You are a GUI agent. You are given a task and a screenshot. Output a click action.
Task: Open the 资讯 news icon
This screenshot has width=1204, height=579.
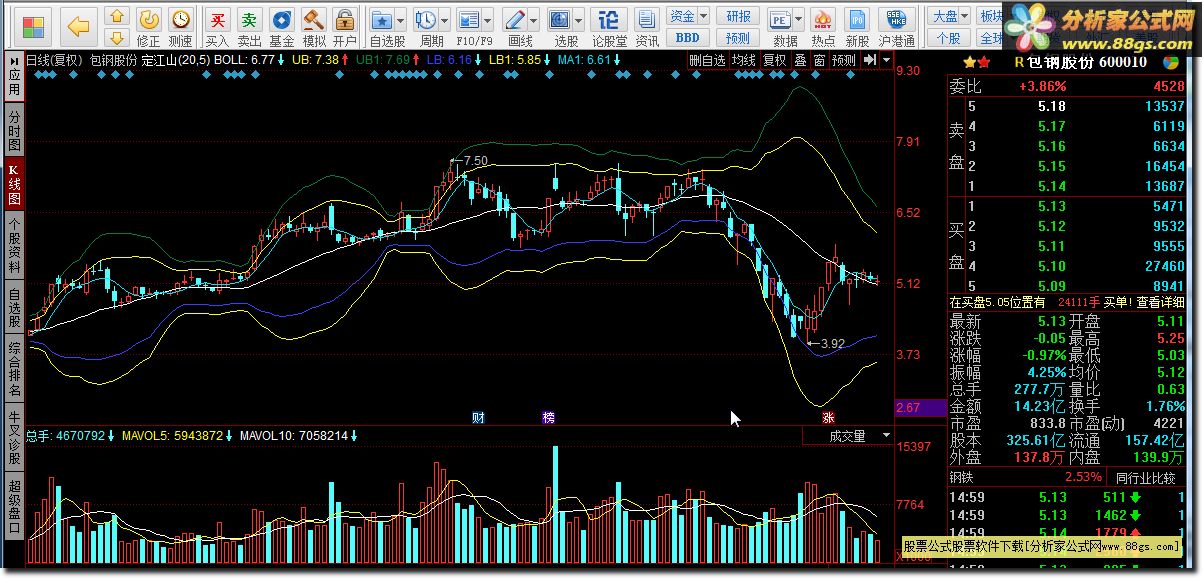pyautogui.click(x=647, y=27)
